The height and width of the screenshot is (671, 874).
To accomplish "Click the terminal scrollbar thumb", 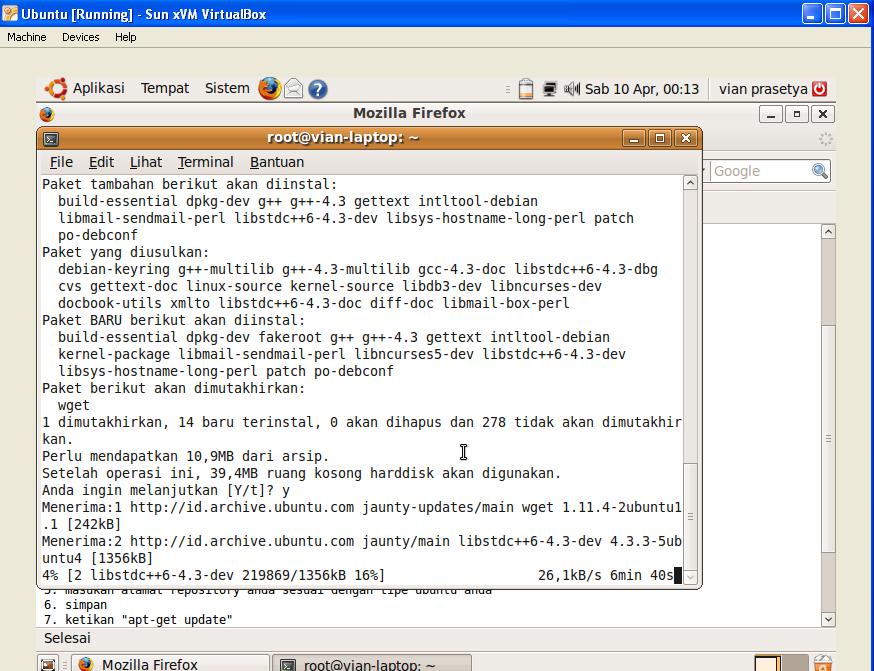I will point(690,516).
